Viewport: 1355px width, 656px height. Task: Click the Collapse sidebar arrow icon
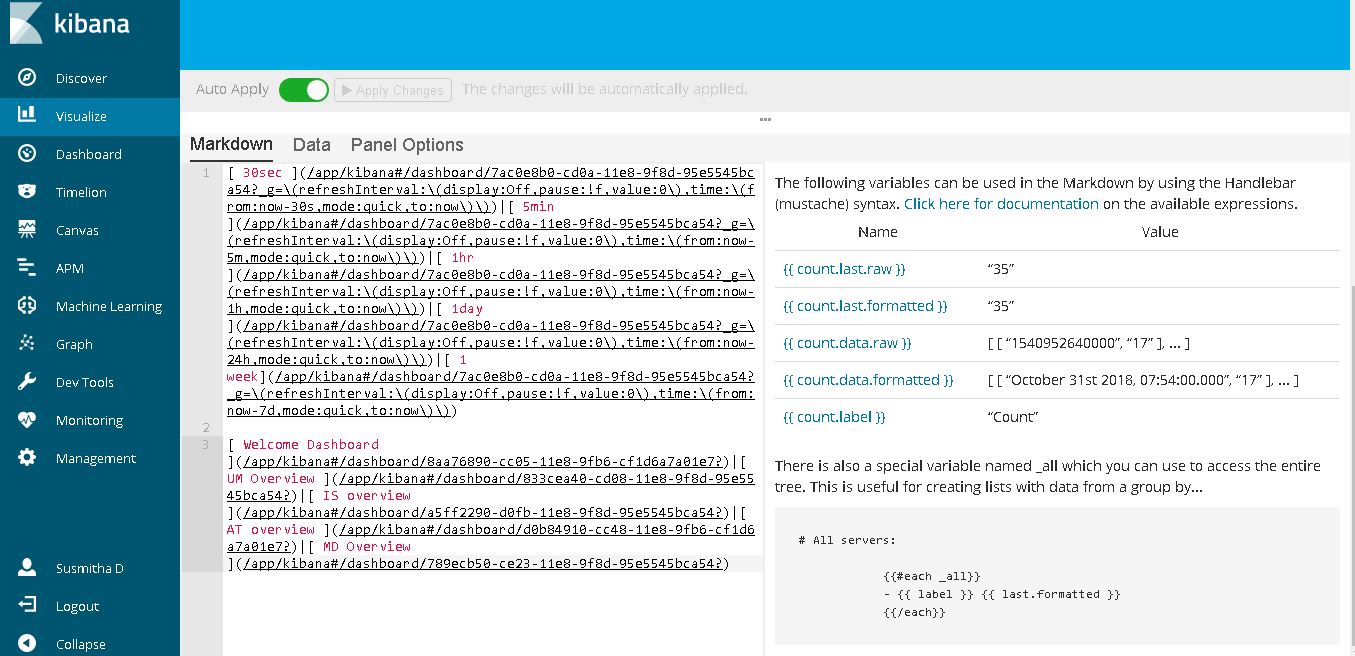click(27, 644)
